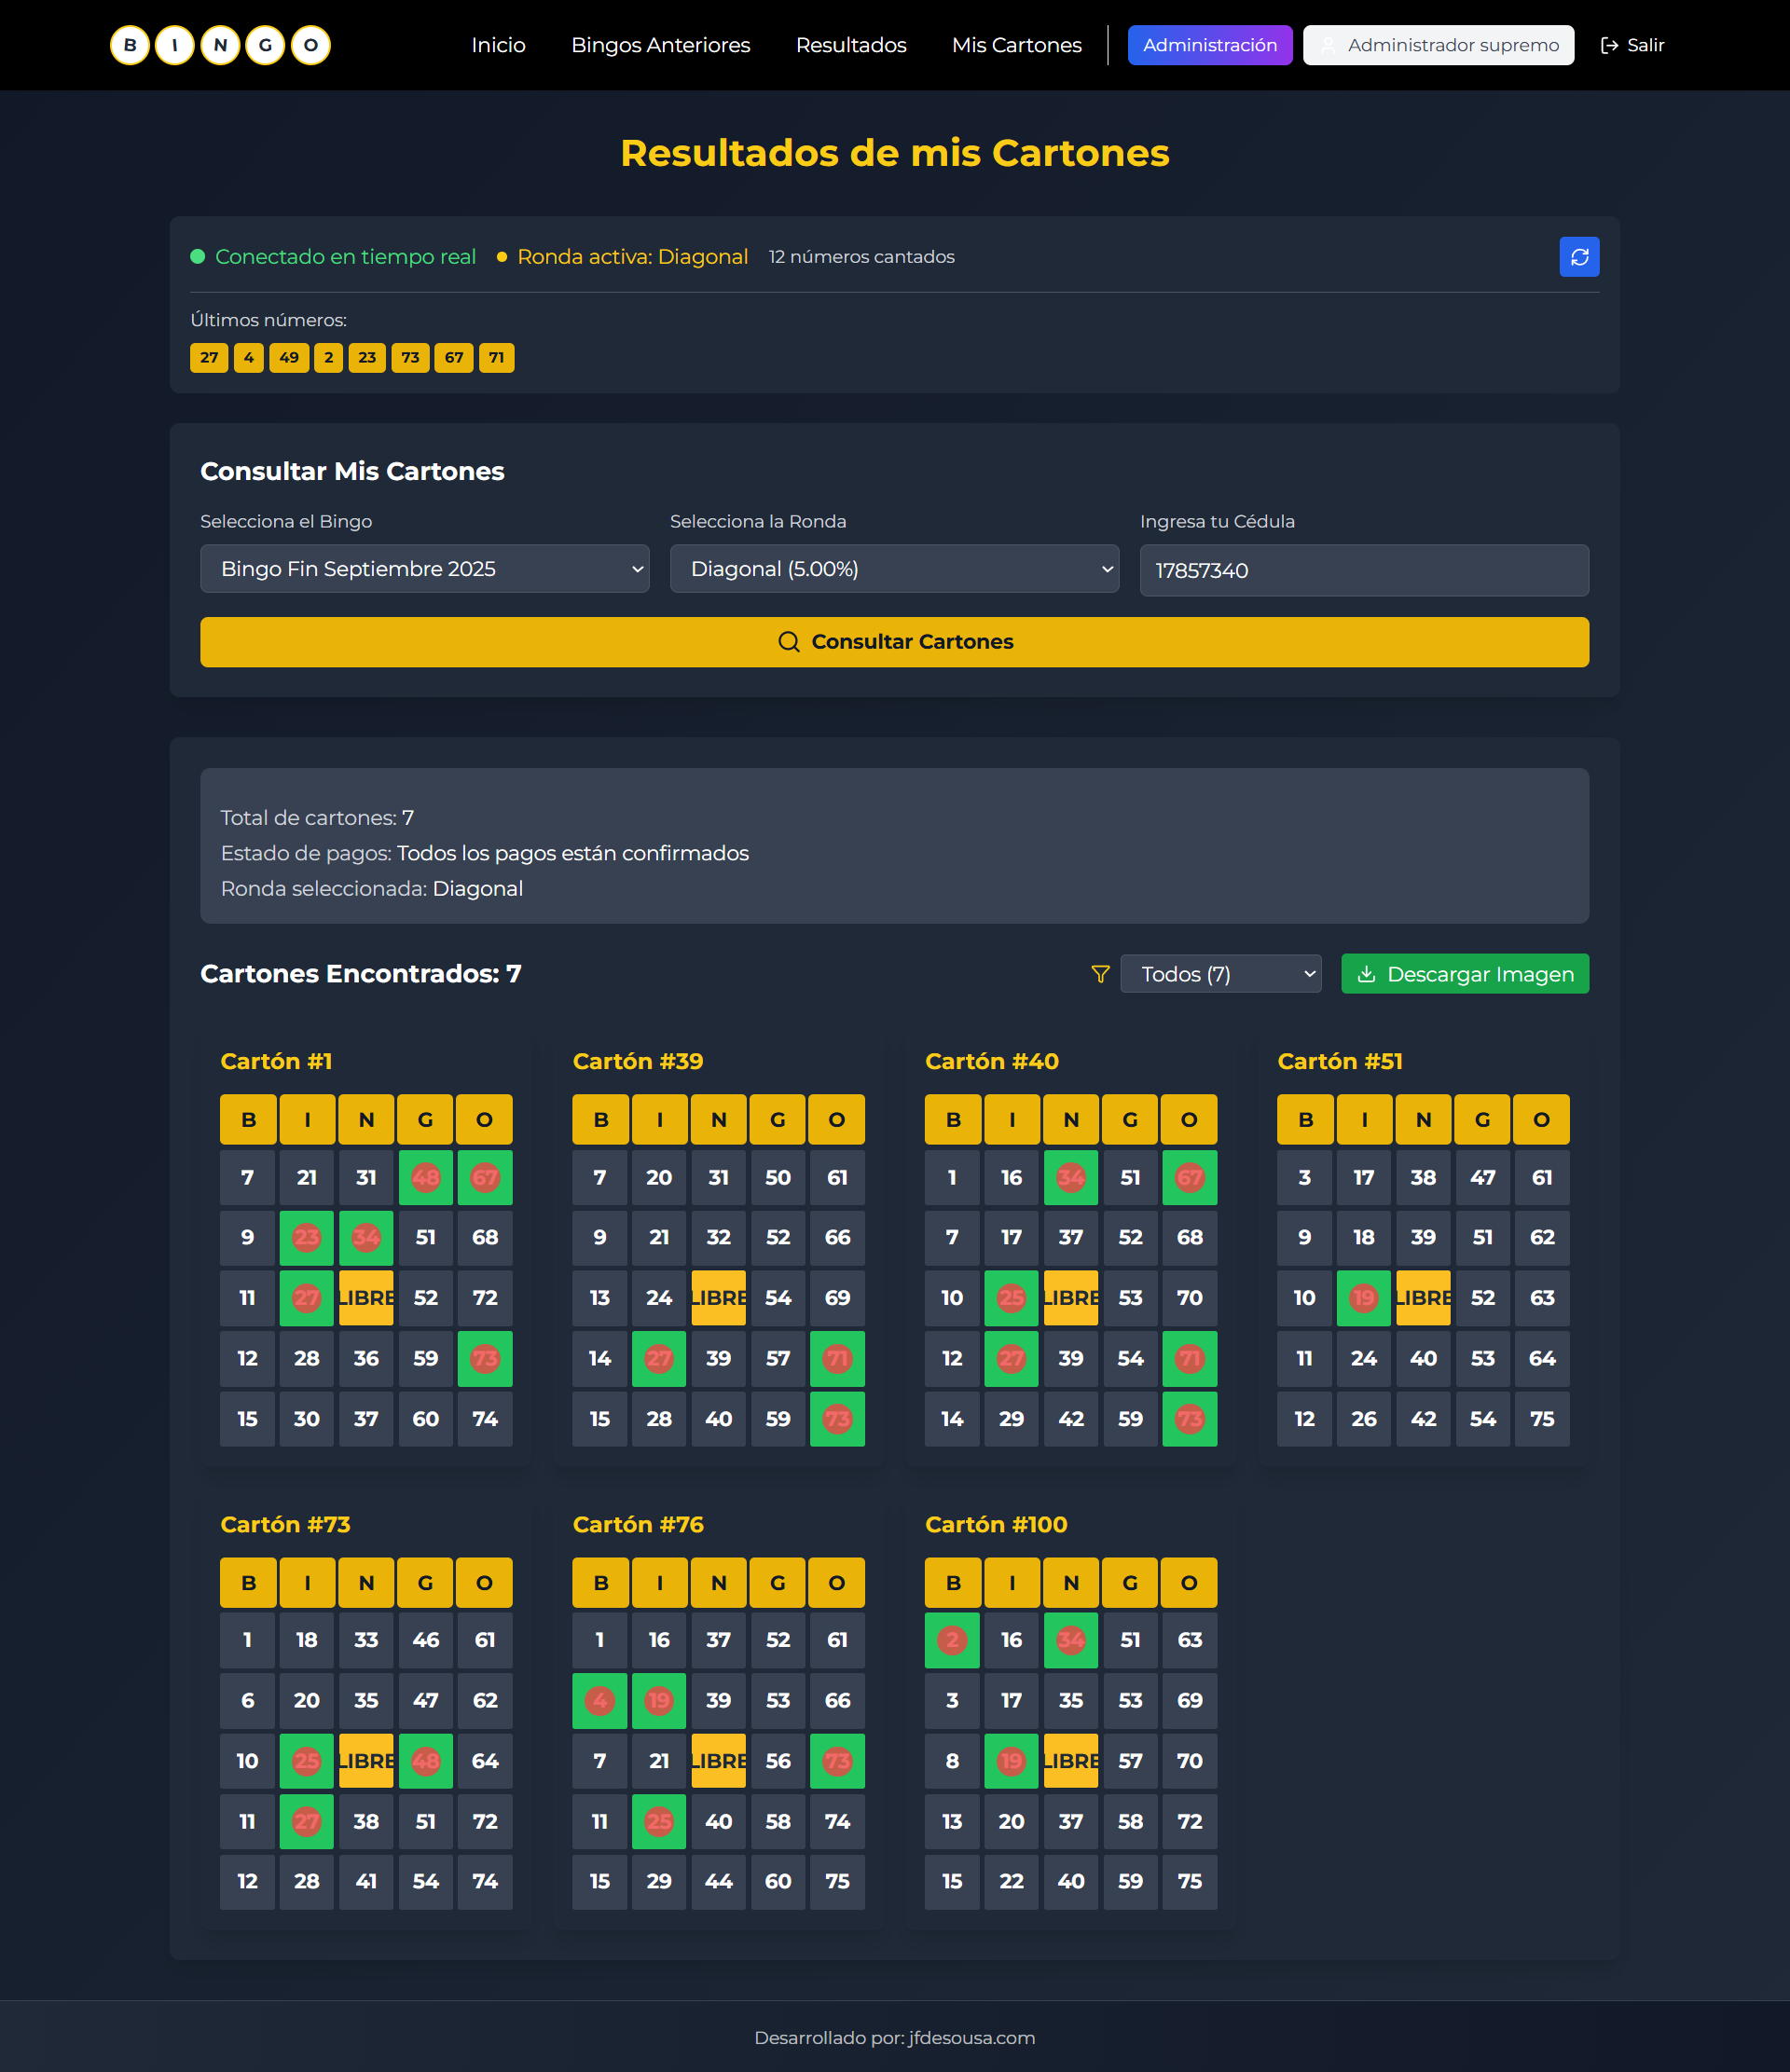Open the Selecciona el Bingo dropdown

[x=424, y=569]
